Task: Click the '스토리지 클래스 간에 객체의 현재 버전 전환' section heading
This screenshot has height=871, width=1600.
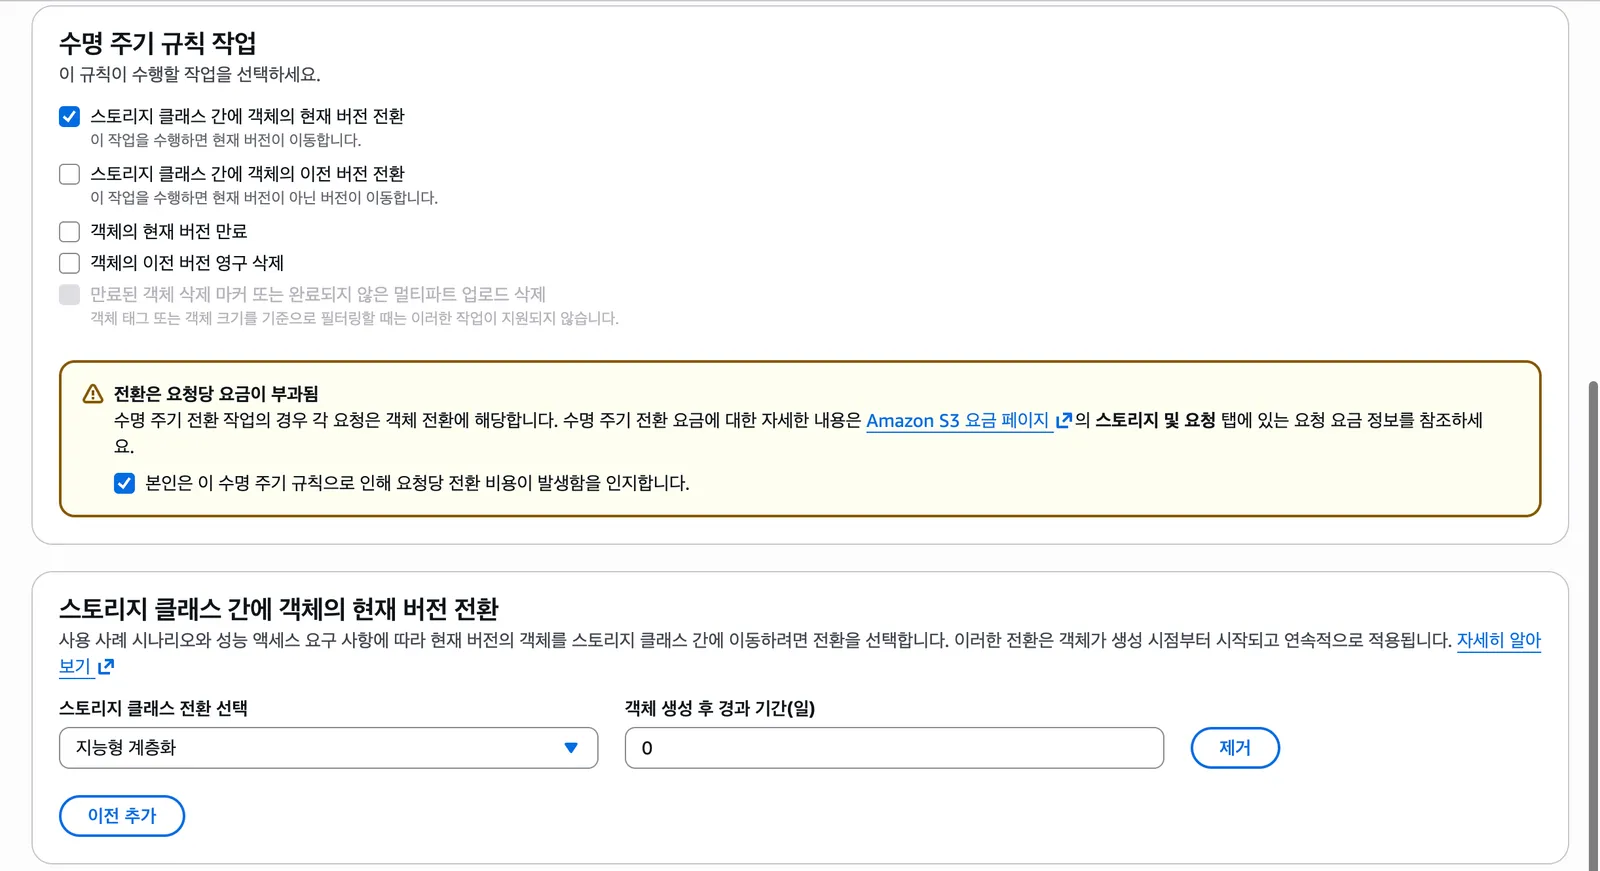Action: click(x=279, y=609)
